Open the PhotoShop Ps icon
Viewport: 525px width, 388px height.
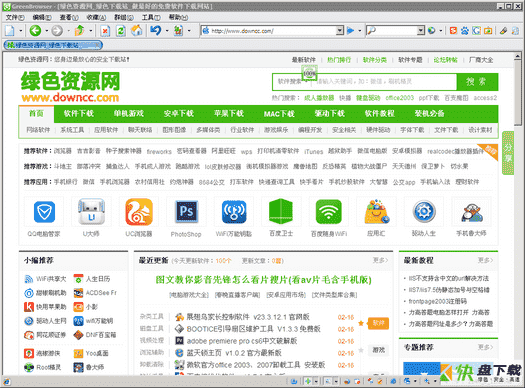tap(186, 212)
